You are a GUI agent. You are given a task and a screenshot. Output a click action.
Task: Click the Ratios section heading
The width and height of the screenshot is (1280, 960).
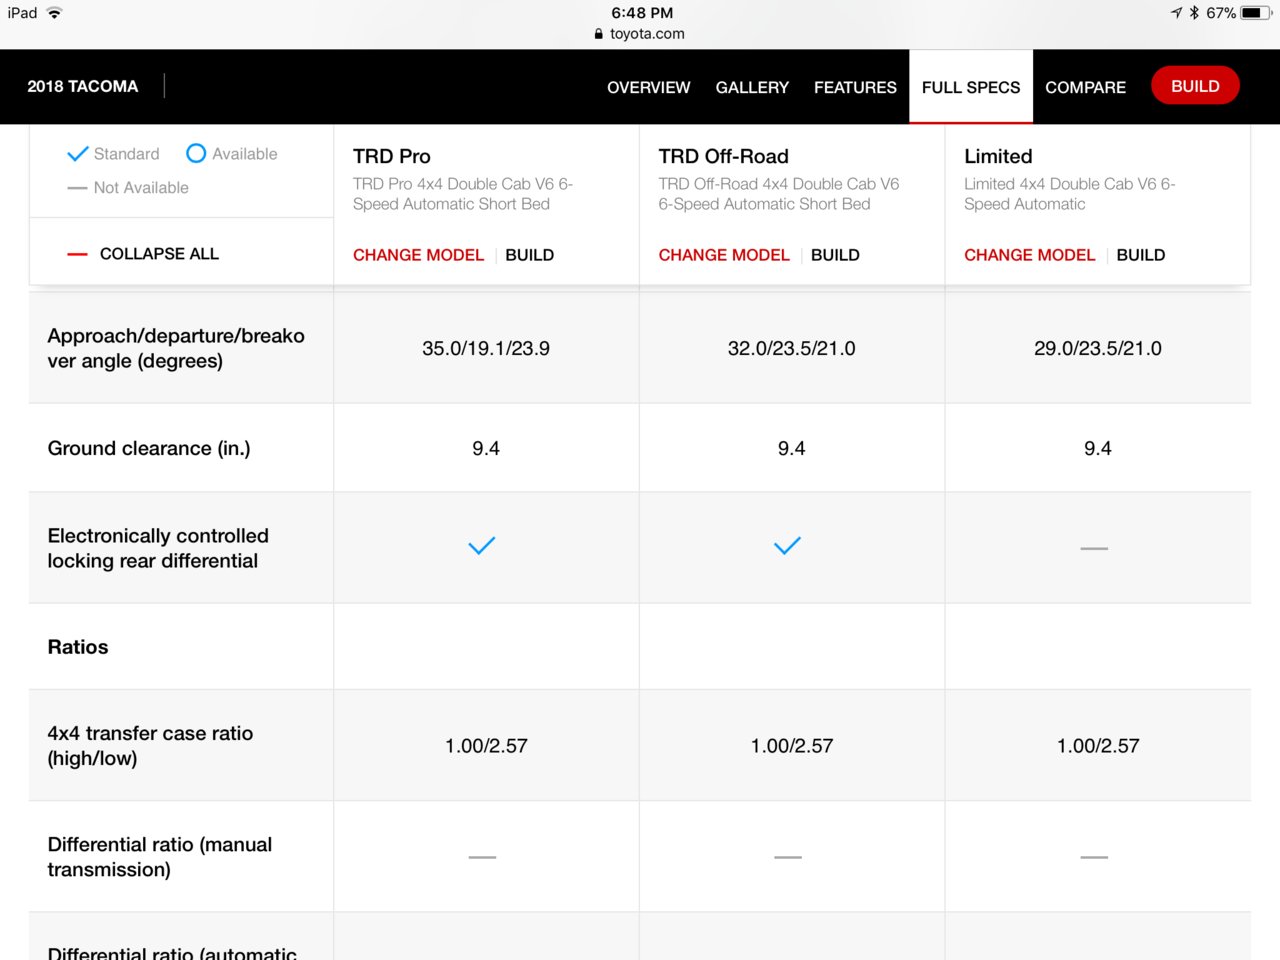(78, 647)
